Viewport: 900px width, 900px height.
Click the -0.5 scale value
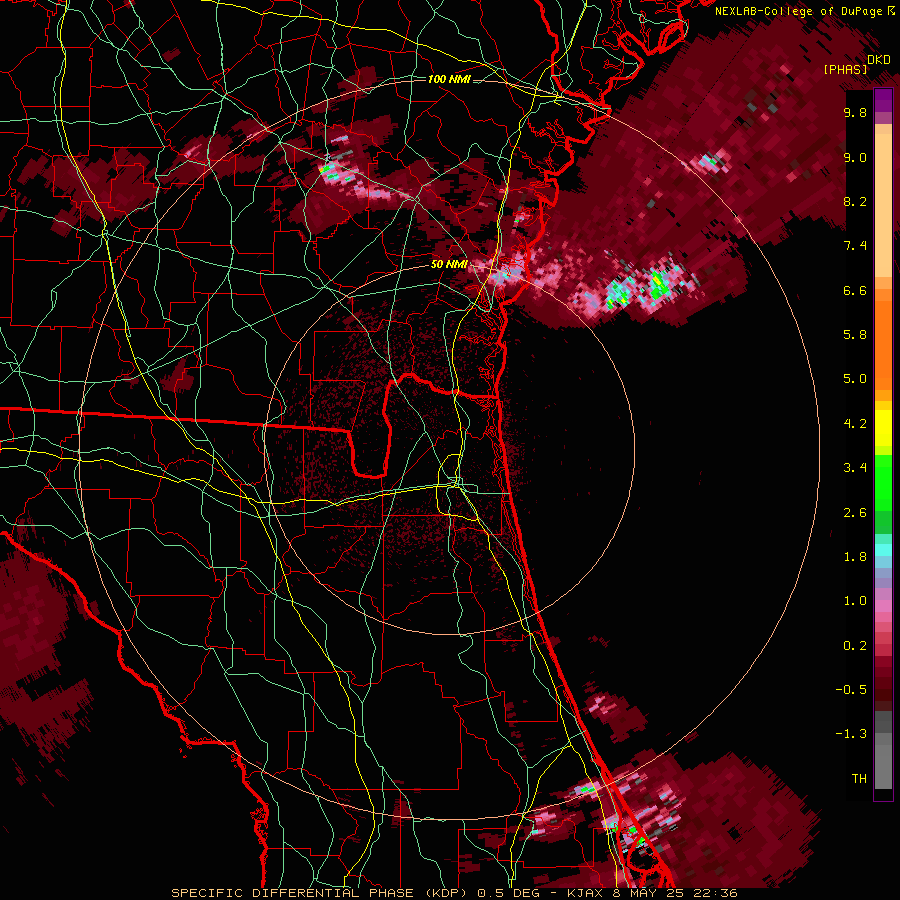coord(851,689)
